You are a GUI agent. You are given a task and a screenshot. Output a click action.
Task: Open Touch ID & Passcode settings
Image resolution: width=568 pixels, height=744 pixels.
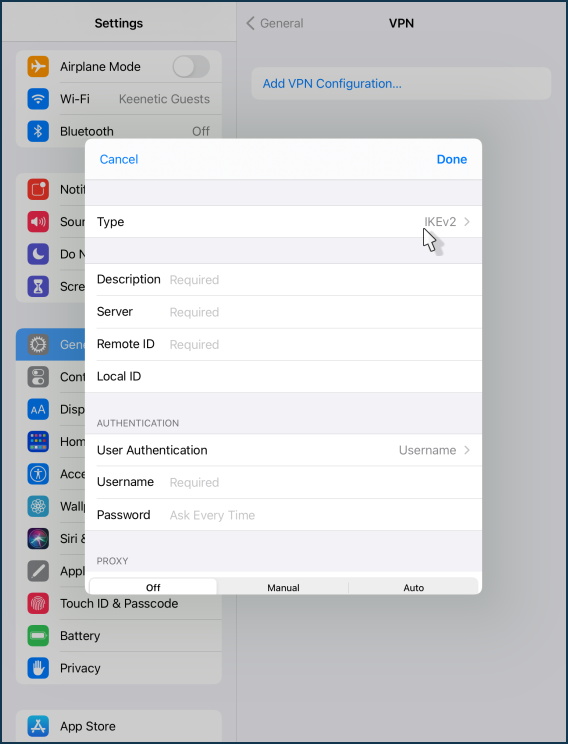[x=119, y=603]
